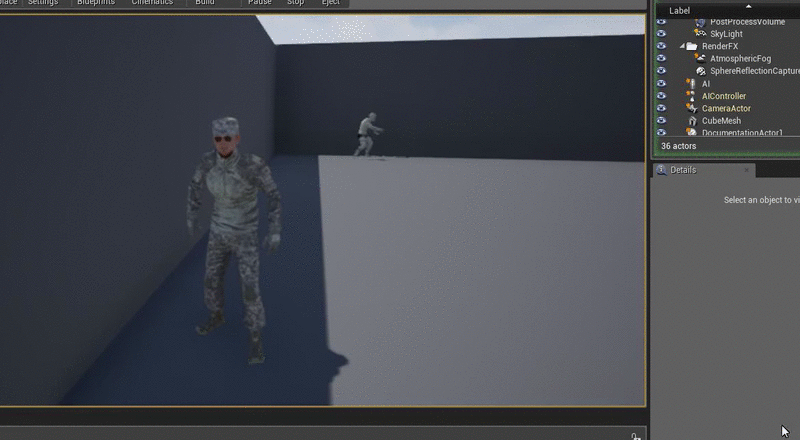Toggle the eye icon for AI
Image resolution: width=800 pixels, height=440 pixels.
661,83
